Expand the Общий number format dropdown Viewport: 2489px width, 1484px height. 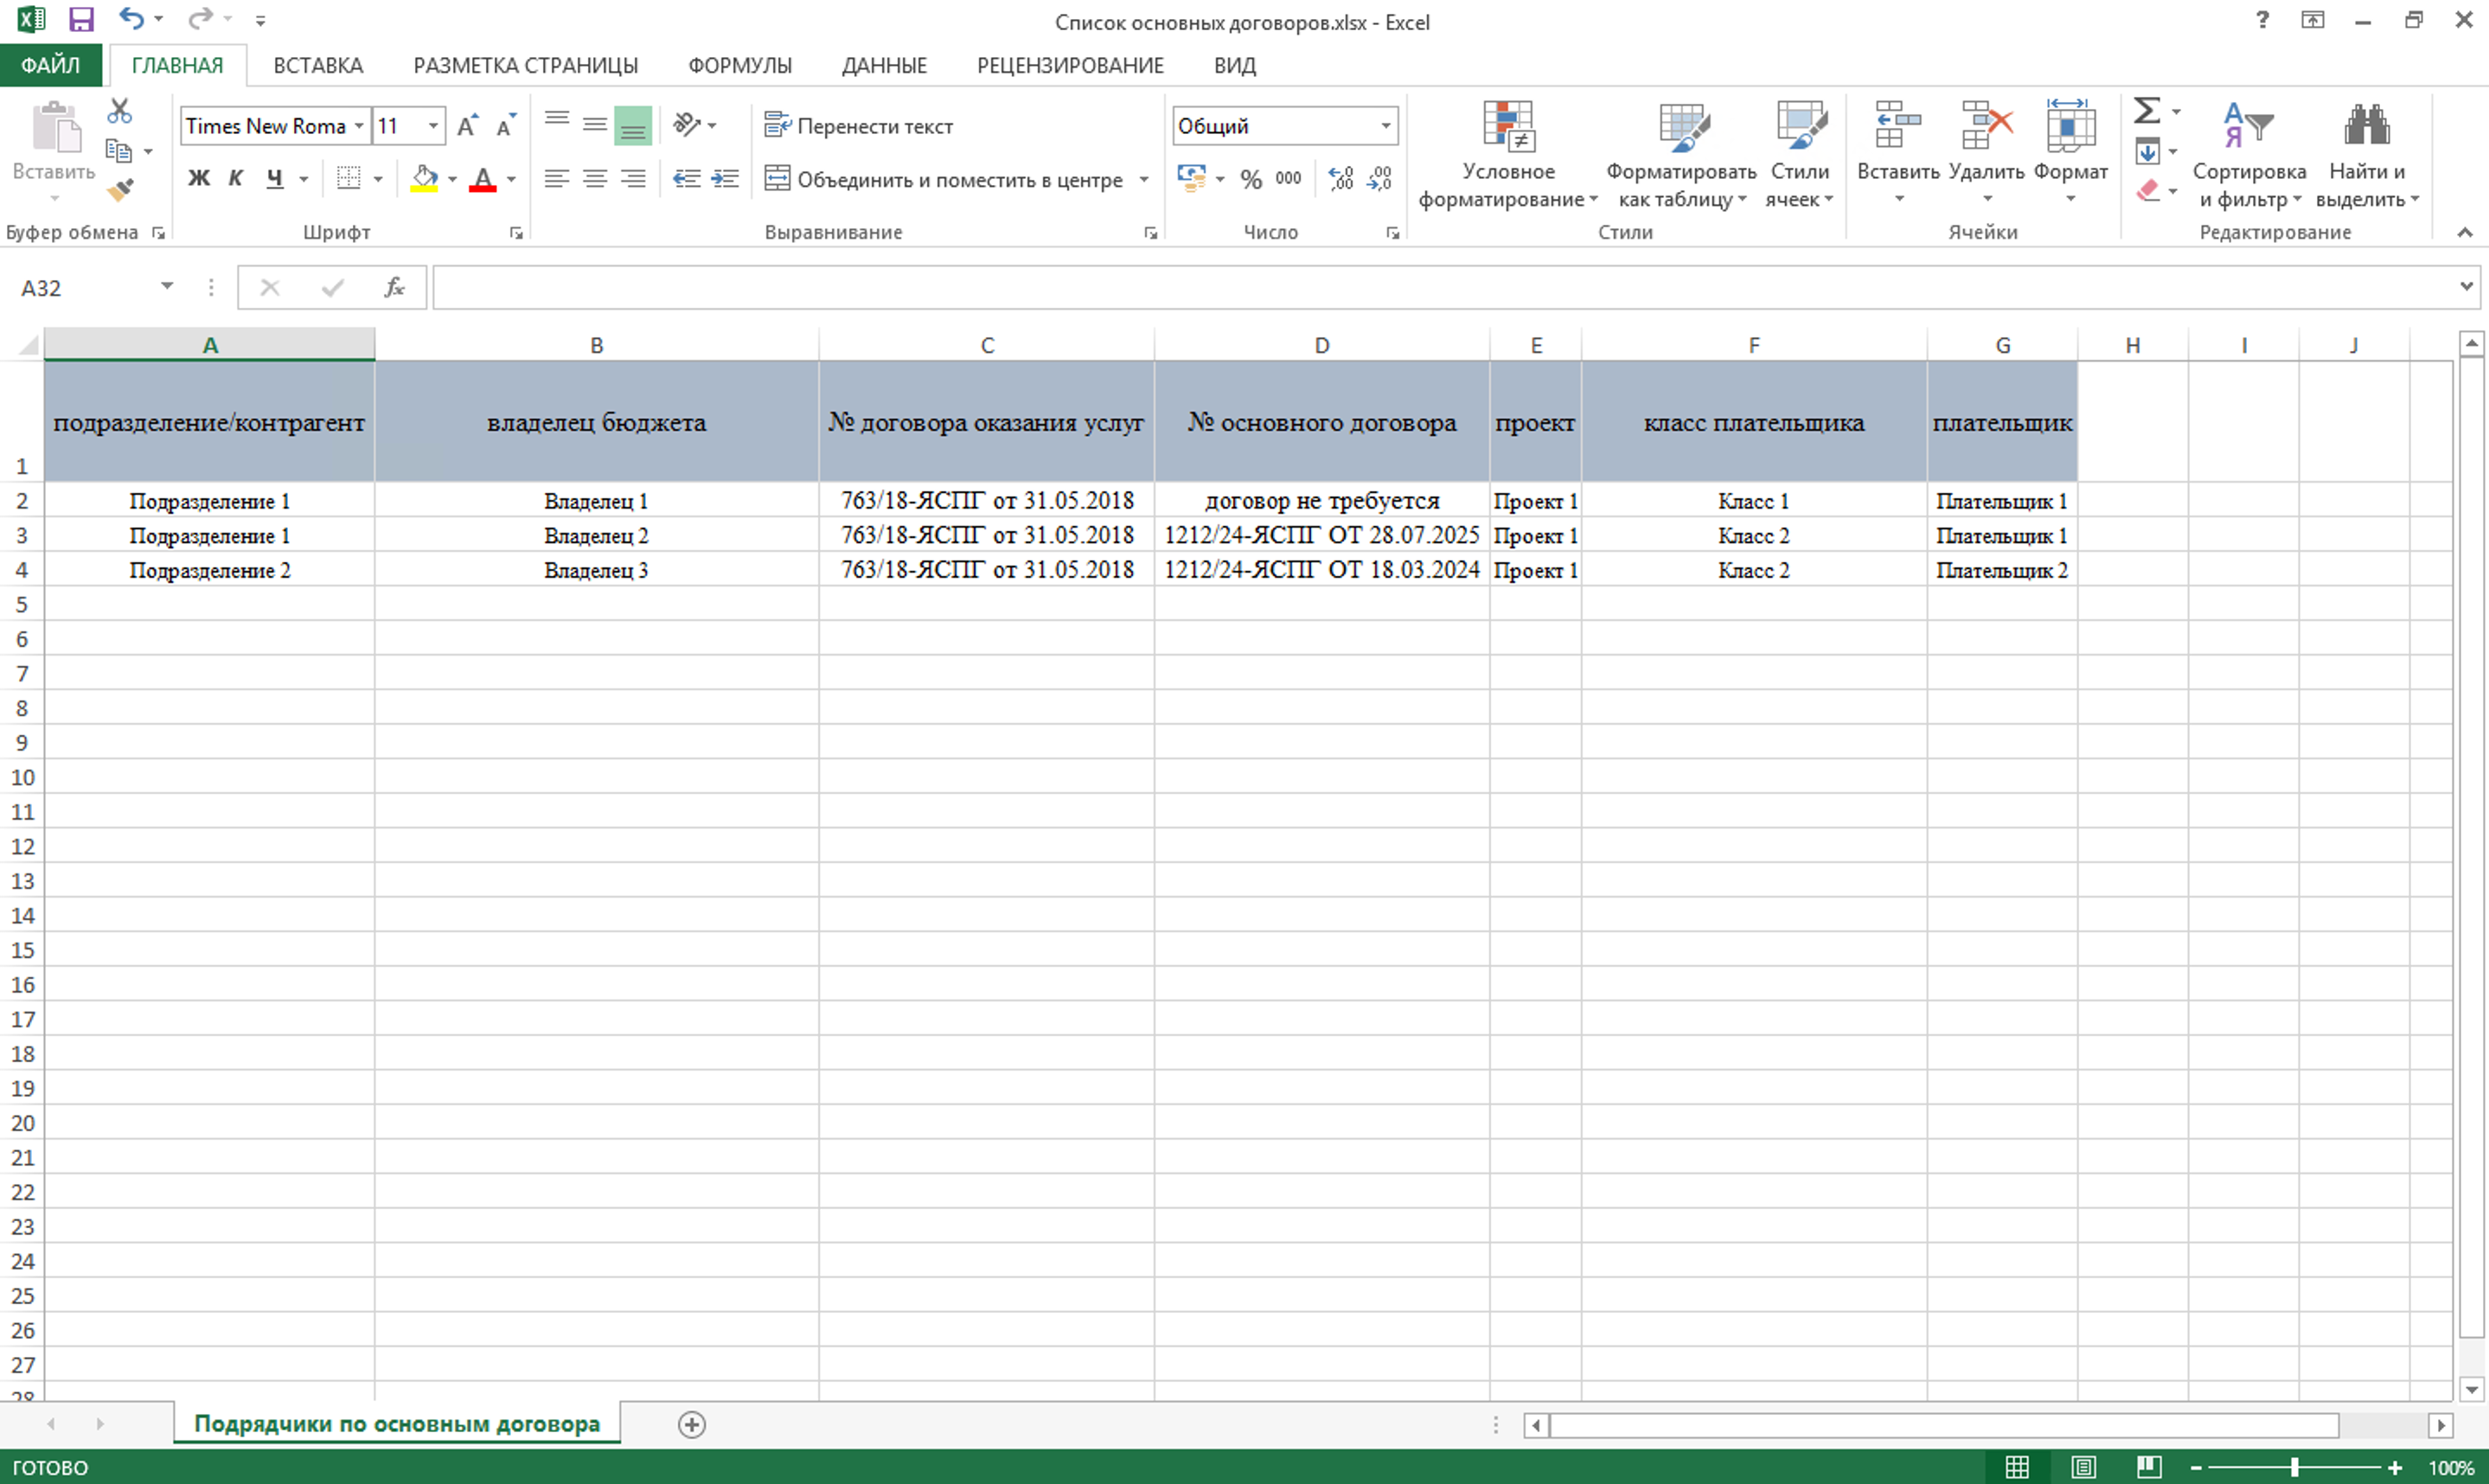click(x=1385, y=126)
